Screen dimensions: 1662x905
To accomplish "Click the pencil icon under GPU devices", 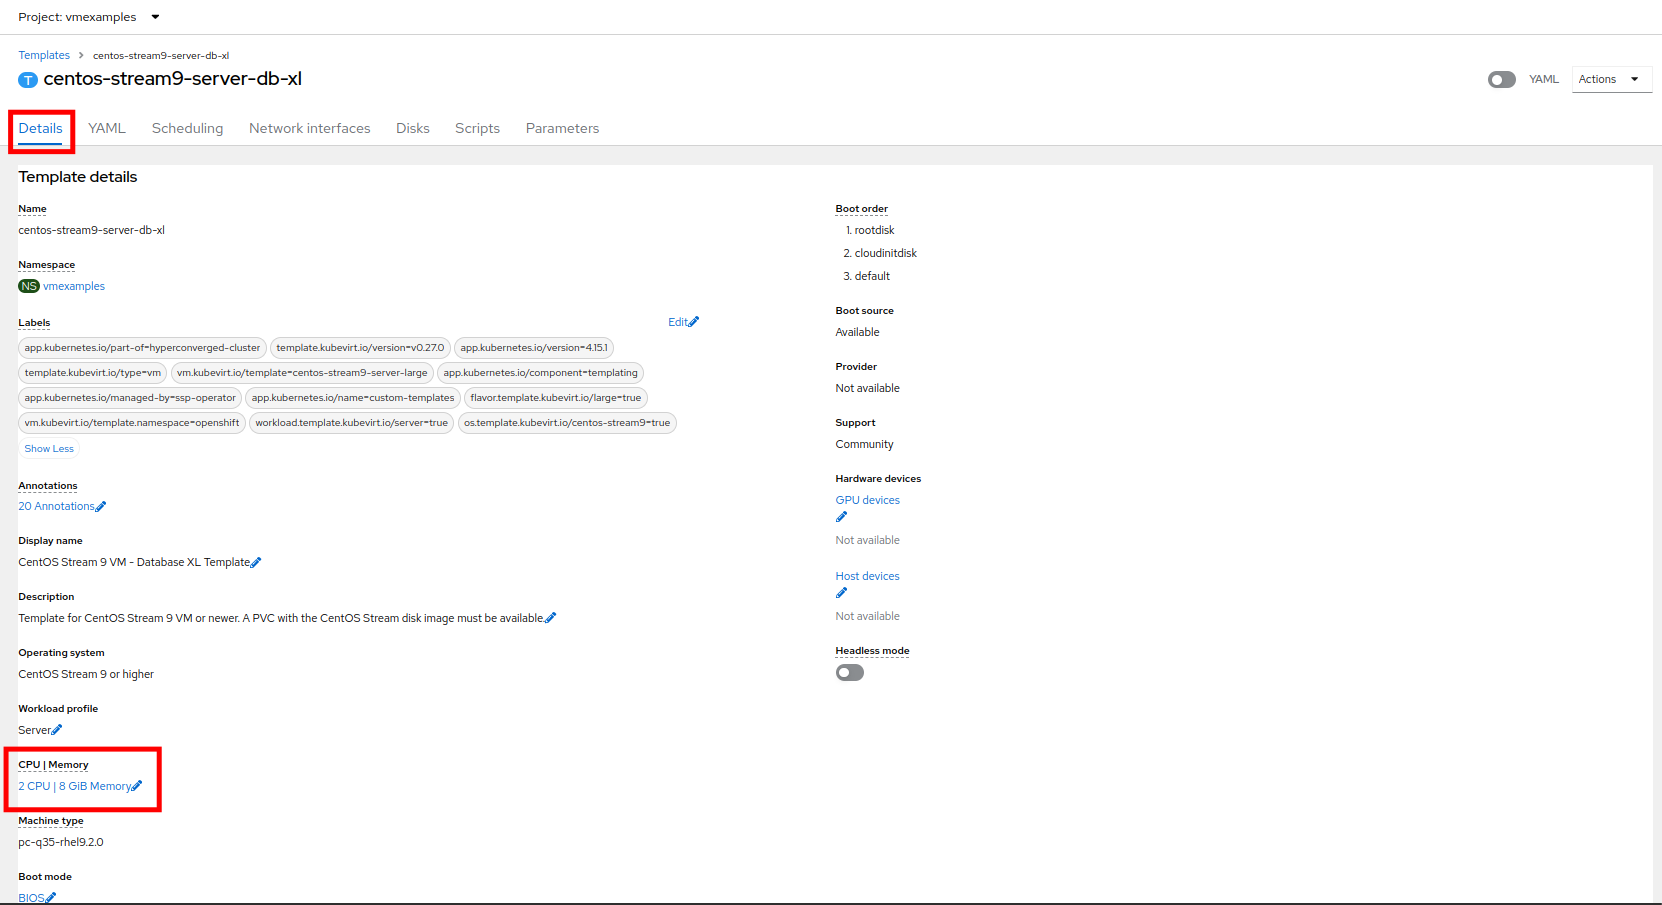I will (841, 517).
